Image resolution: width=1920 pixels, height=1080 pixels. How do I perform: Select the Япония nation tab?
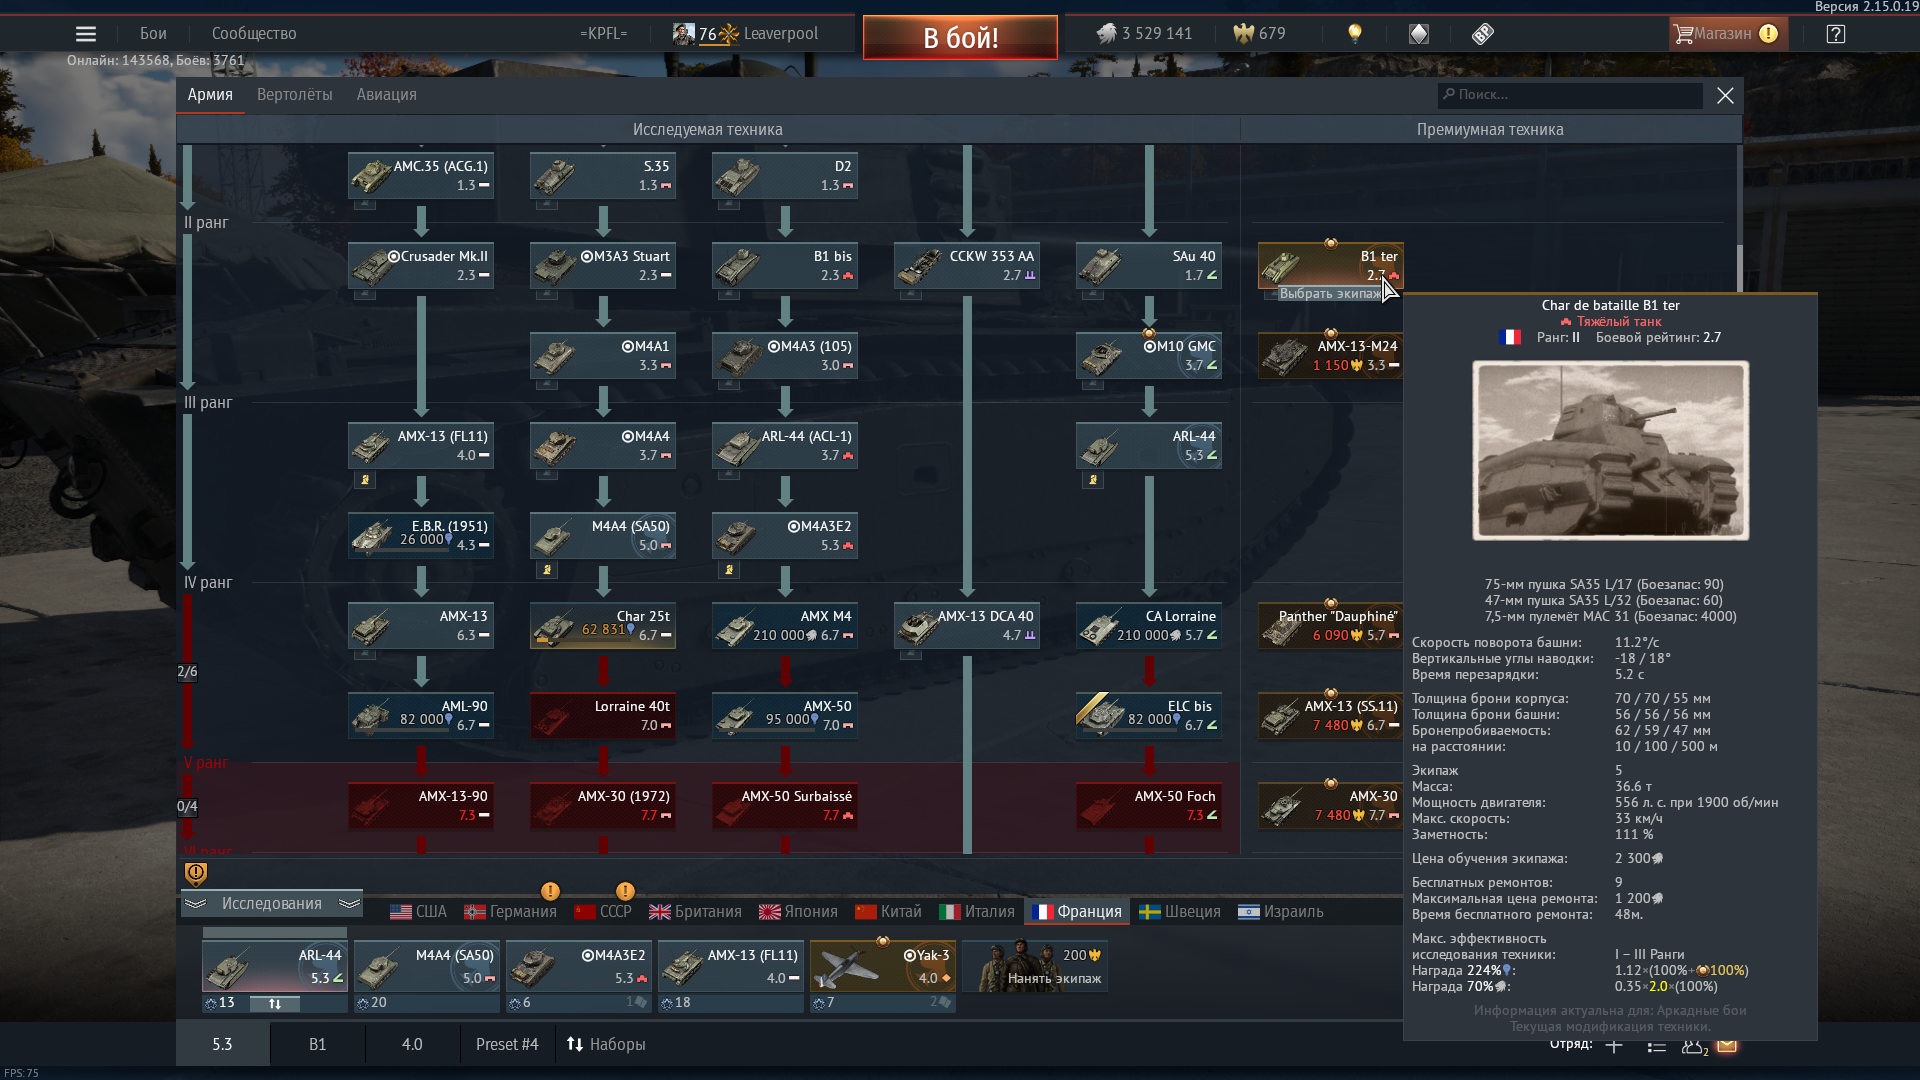coord(798,911)
